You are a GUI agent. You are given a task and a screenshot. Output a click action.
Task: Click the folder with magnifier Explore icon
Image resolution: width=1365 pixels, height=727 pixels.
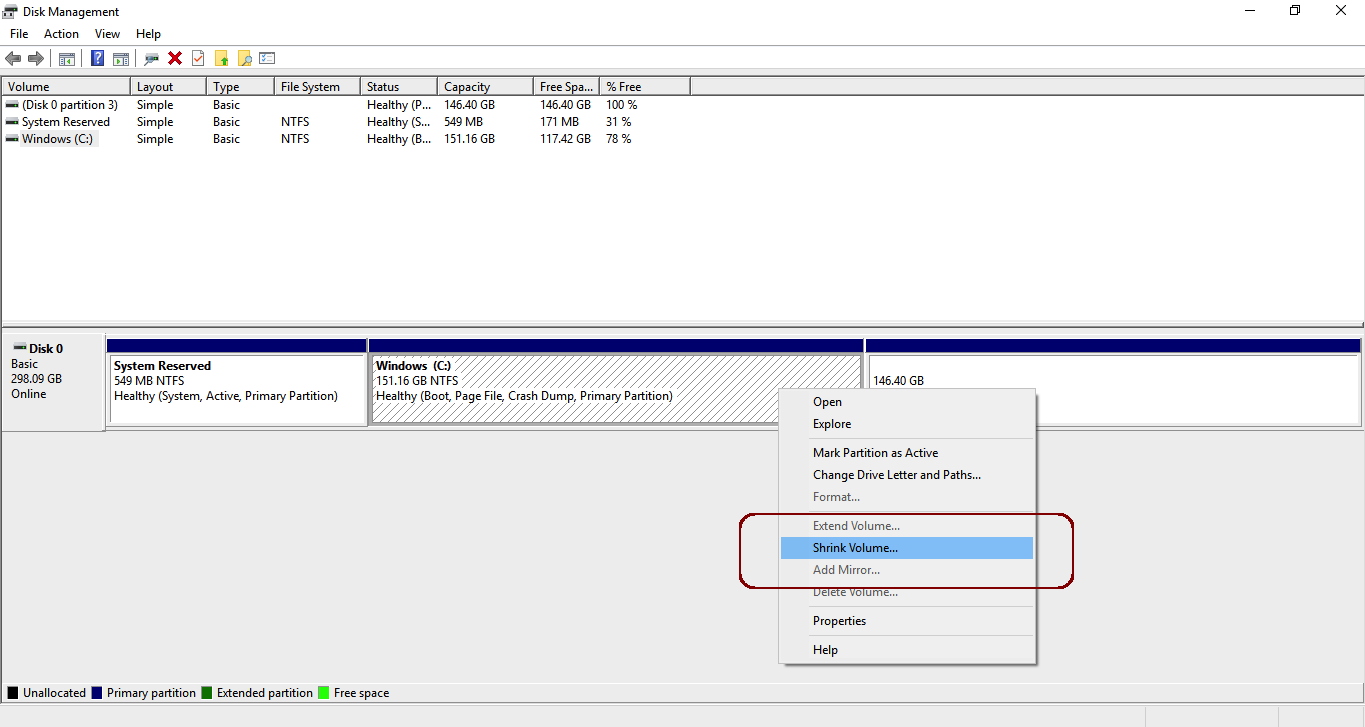[244, 58]
